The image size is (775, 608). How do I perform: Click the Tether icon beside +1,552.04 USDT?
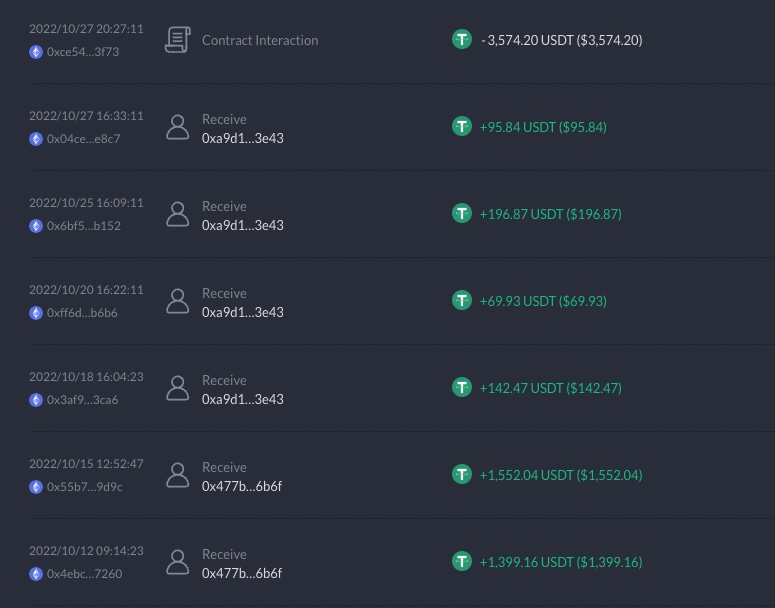[x=462, y=475]
